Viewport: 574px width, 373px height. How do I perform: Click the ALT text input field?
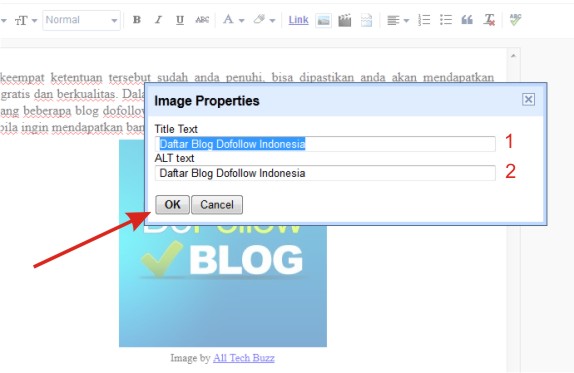point(325,173)
